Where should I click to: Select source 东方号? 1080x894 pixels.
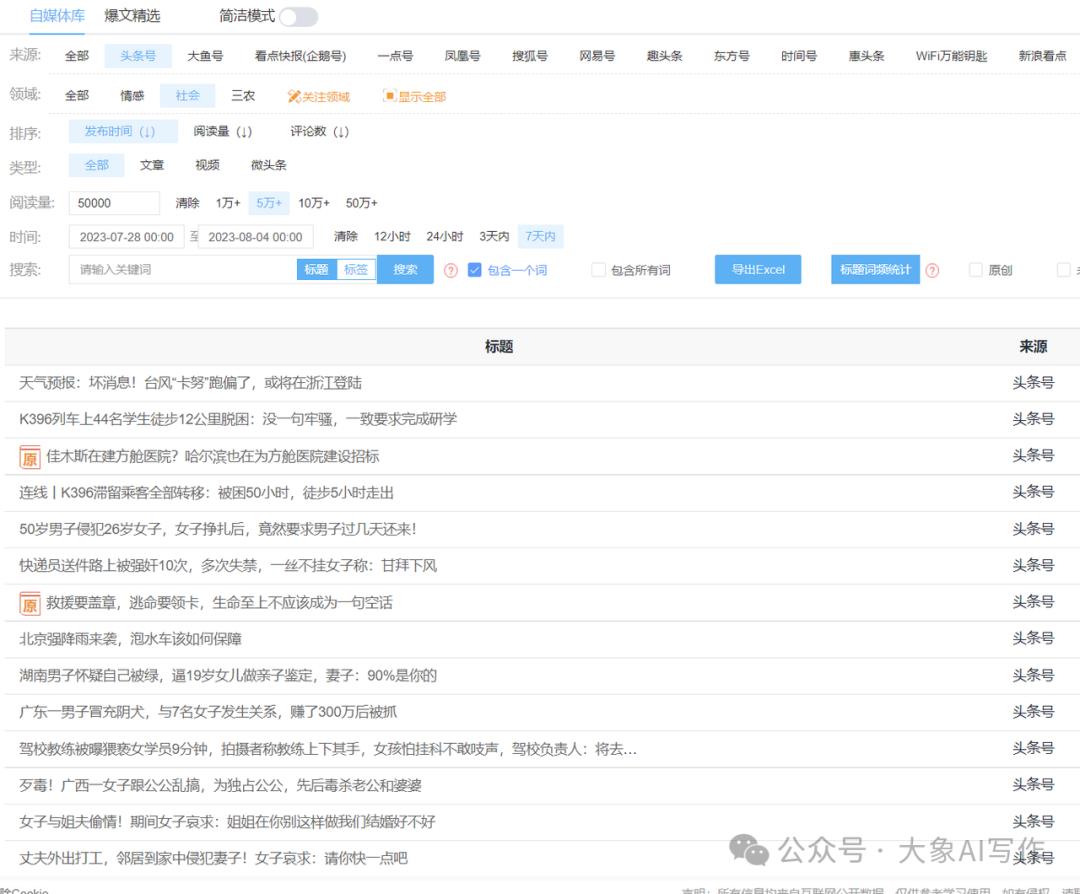(731, 56)
